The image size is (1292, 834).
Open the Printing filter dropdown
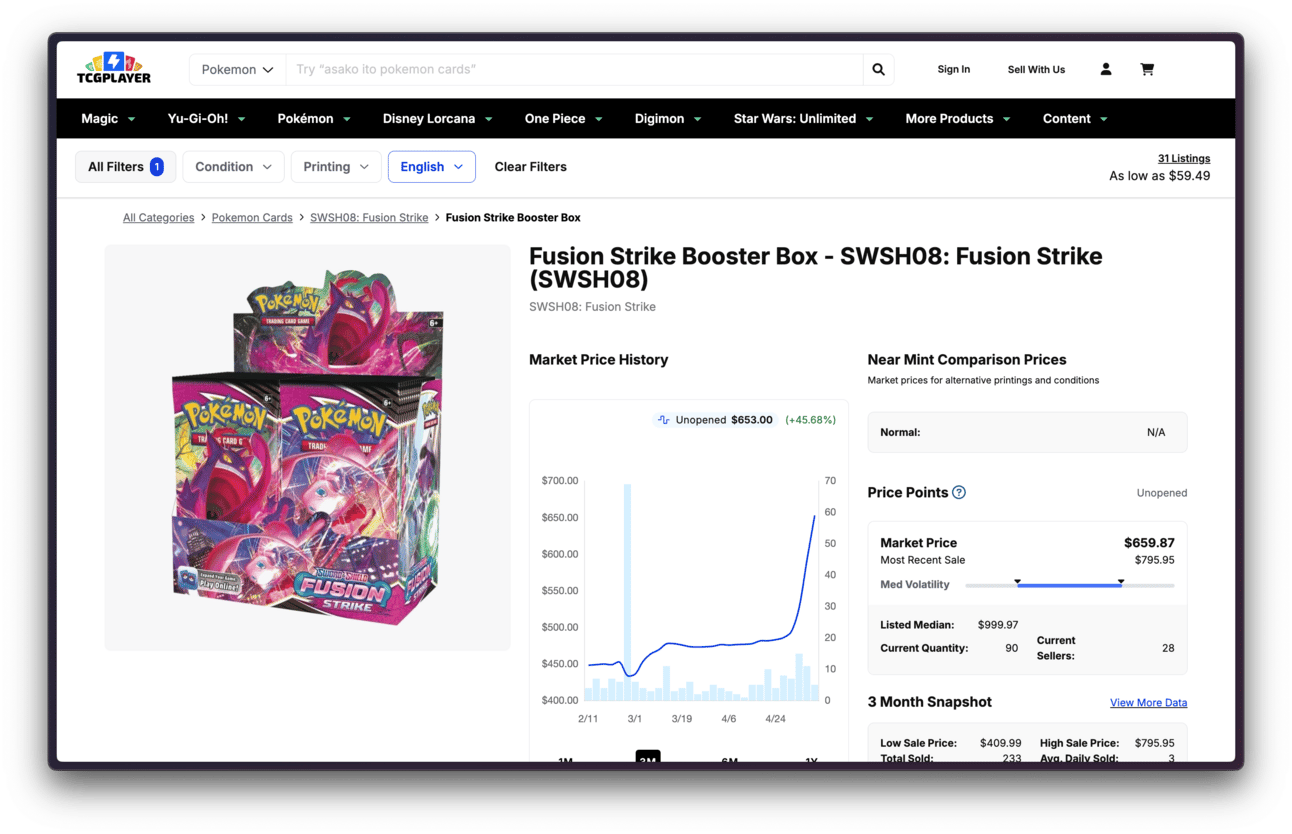(336, 167)
